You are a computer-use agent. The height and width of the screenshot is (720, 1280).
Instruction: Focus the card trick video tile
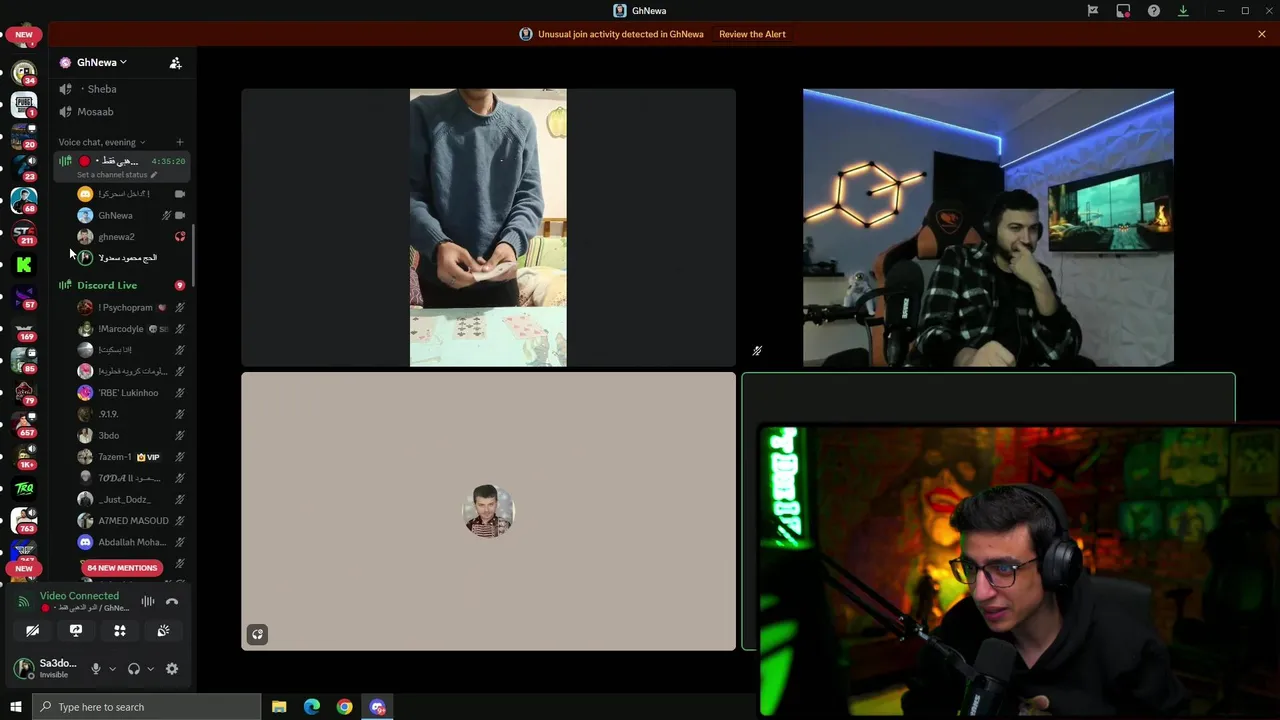[x=488, y=228]
